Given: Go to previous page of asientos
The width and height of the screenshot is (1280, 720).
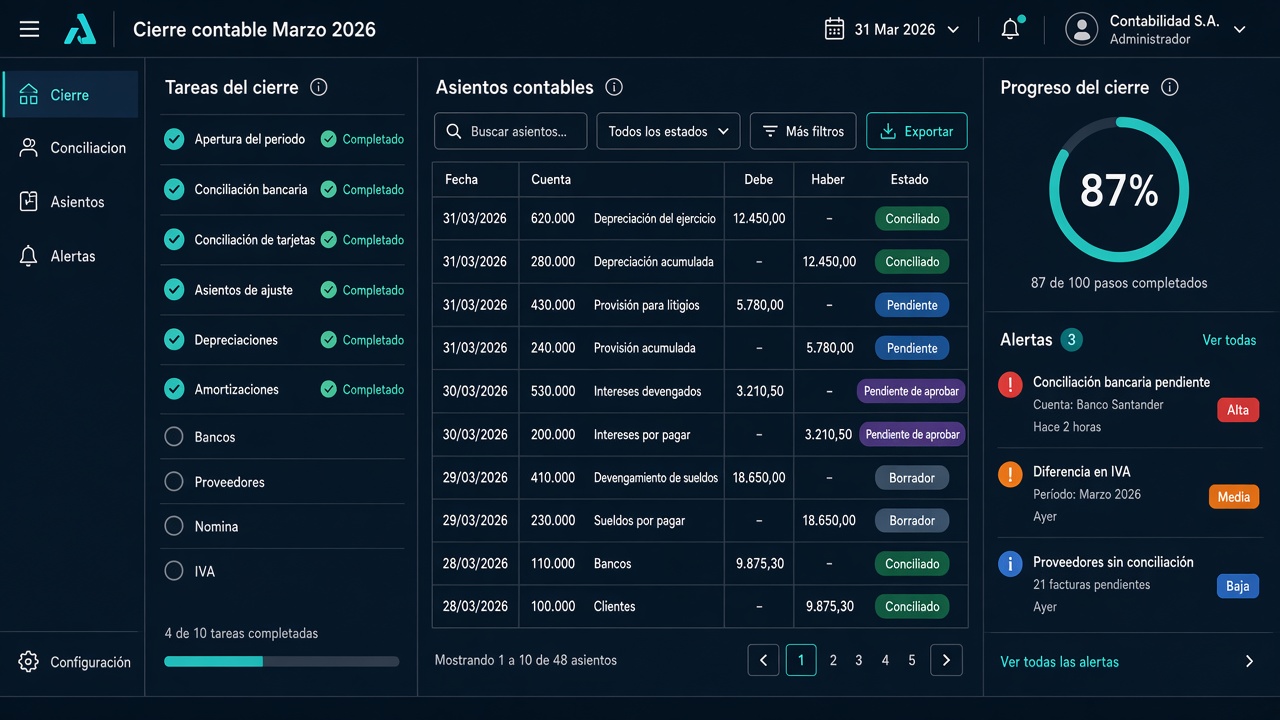Looking at the screenshot, I should click(x=763, y=660).
